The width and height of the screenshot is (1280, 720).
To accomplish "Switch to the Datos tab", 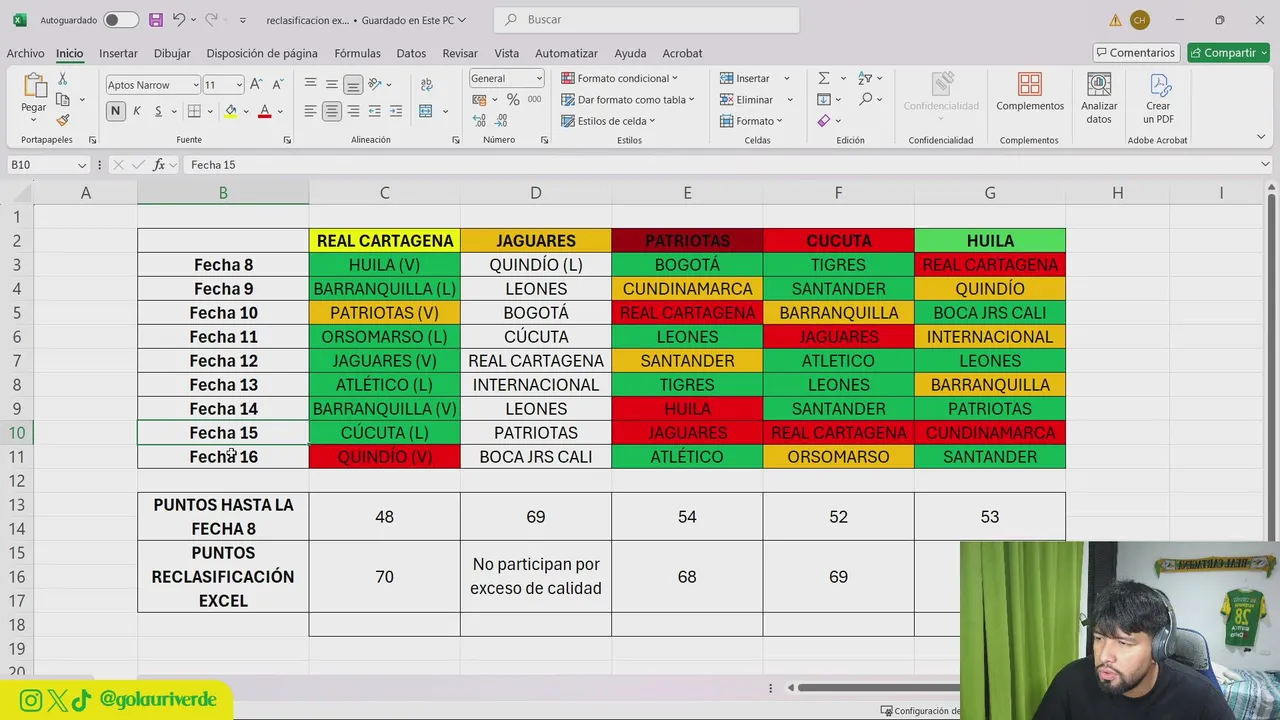I will (x=411, y=53).
